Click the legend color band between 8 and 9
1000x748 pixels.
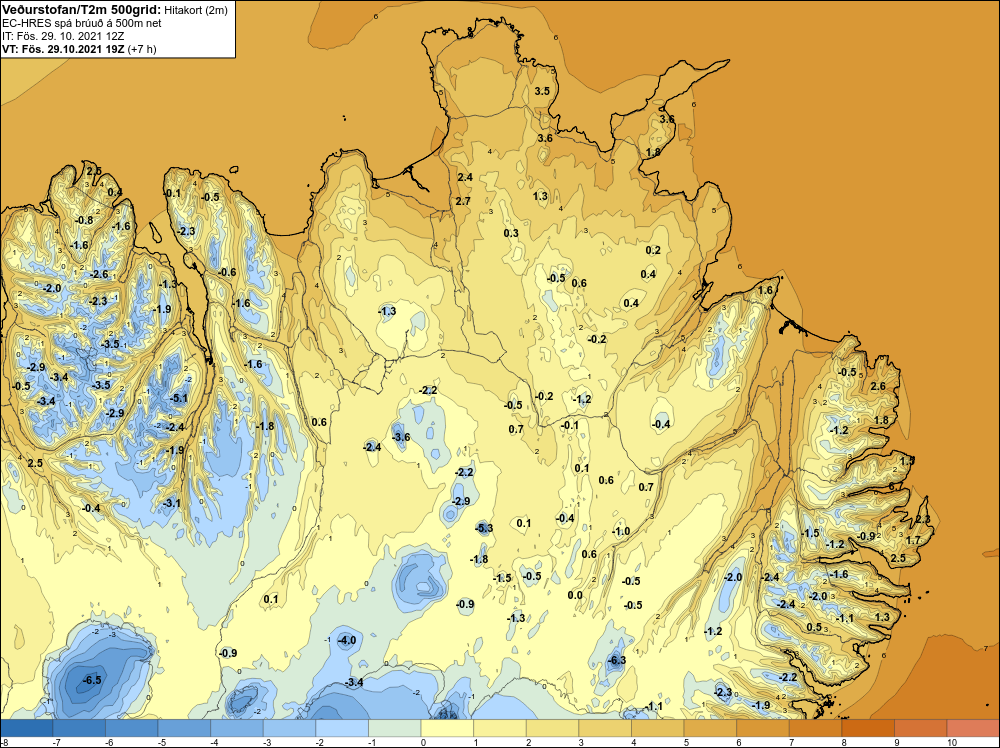click(869, 728)
